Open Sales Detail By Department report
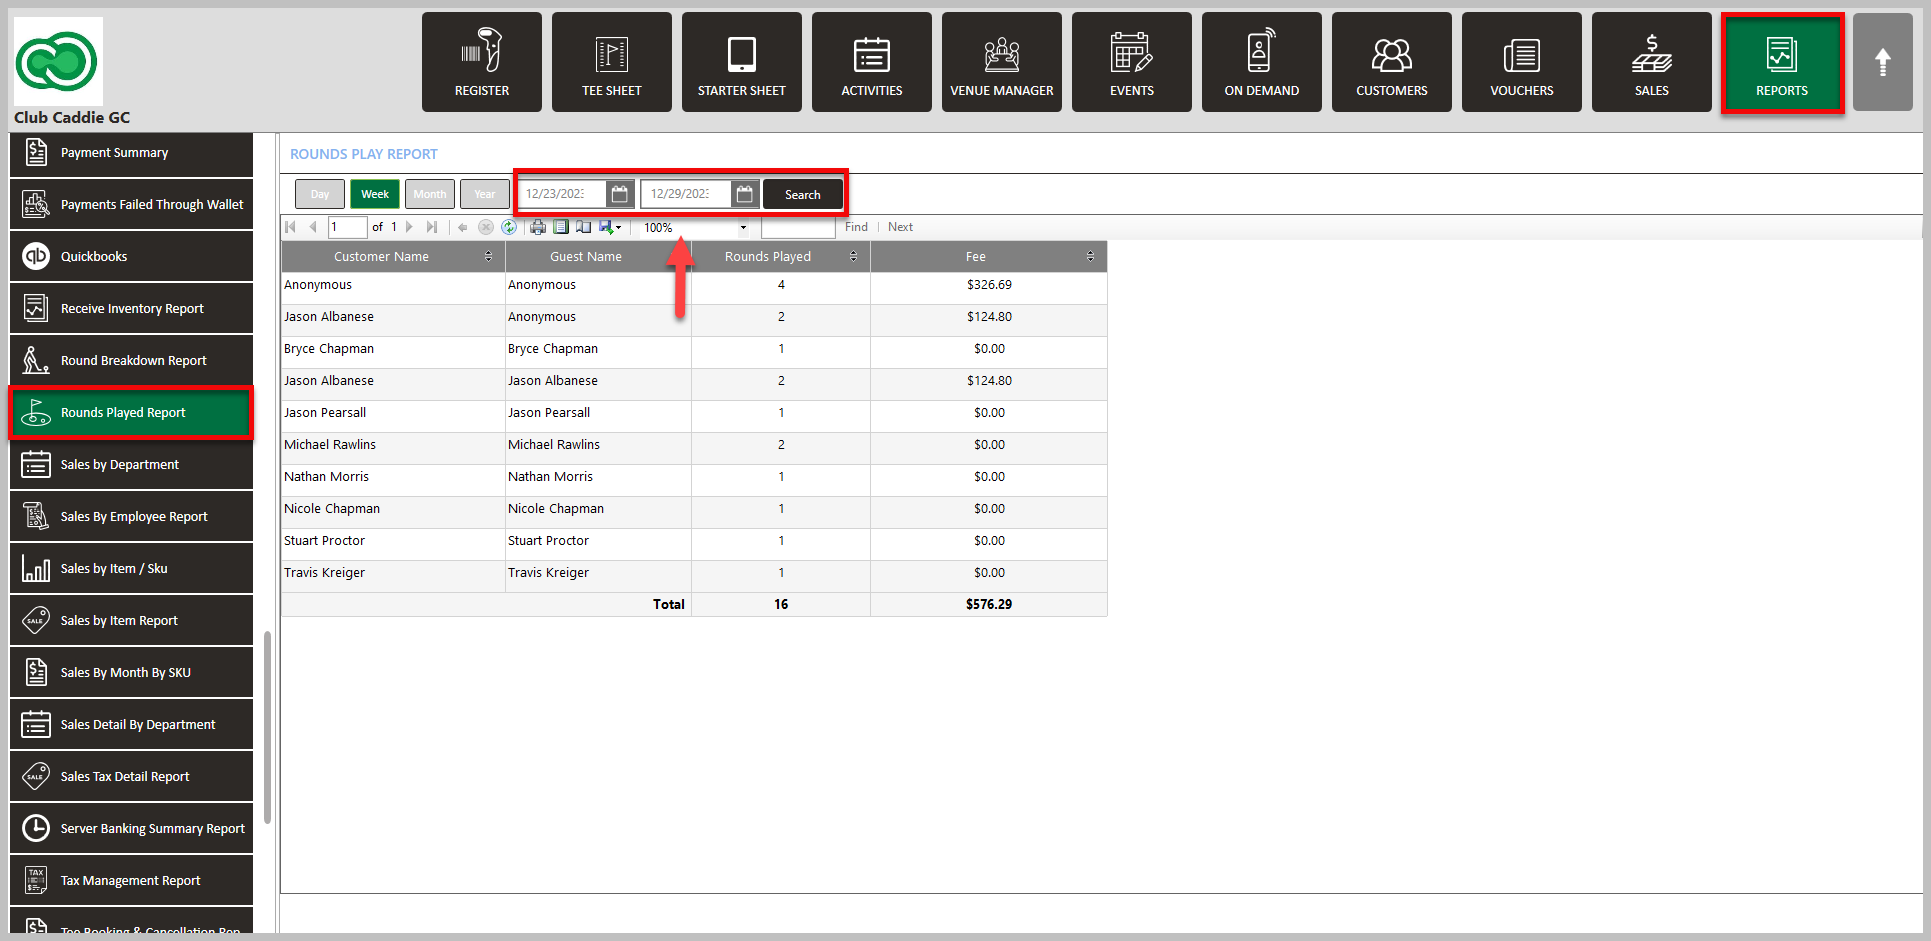Image resolution: width=1931 pixels, height=941 pixels. [x=131, y=725]
